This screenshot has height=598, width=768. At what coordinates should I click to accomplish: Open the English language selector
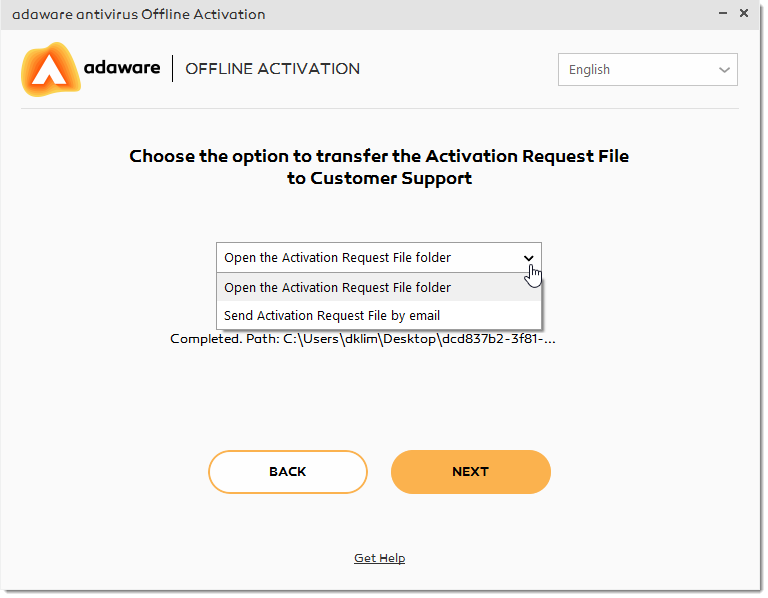coord(648,70)
